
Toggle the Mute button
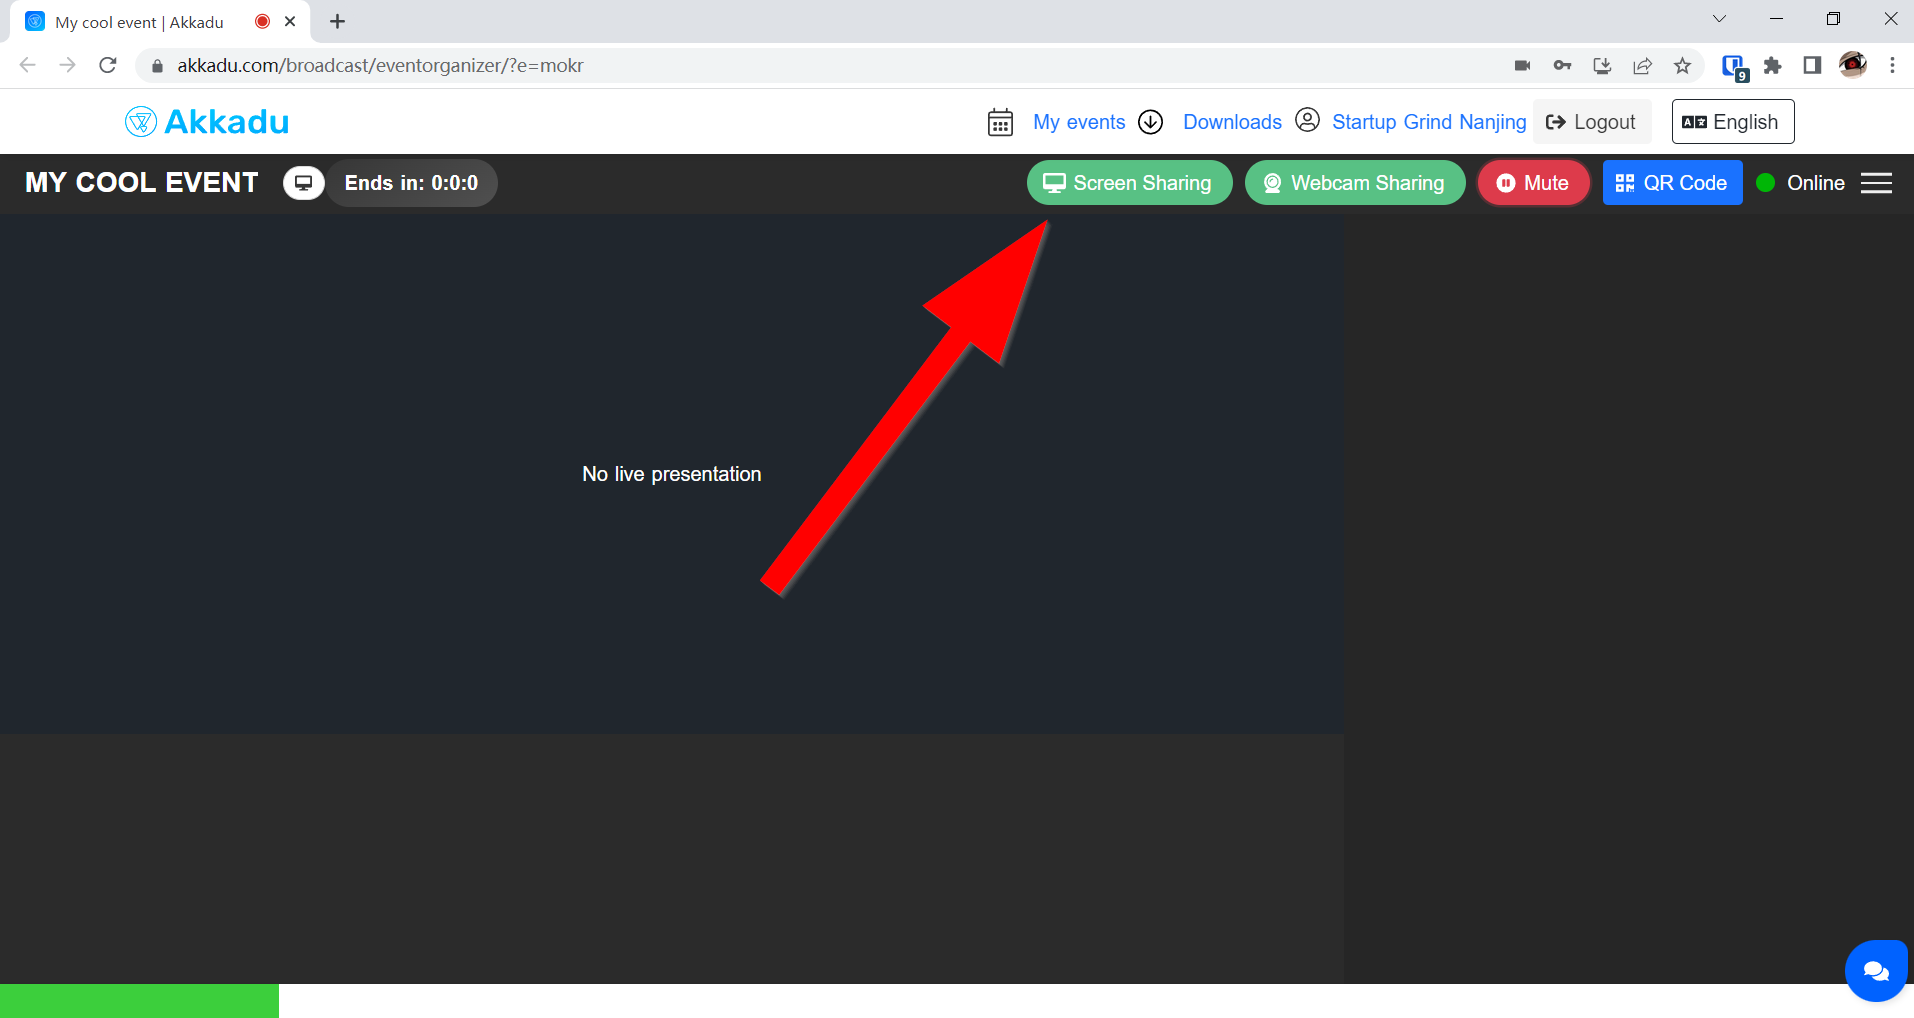pos(1533,183)
